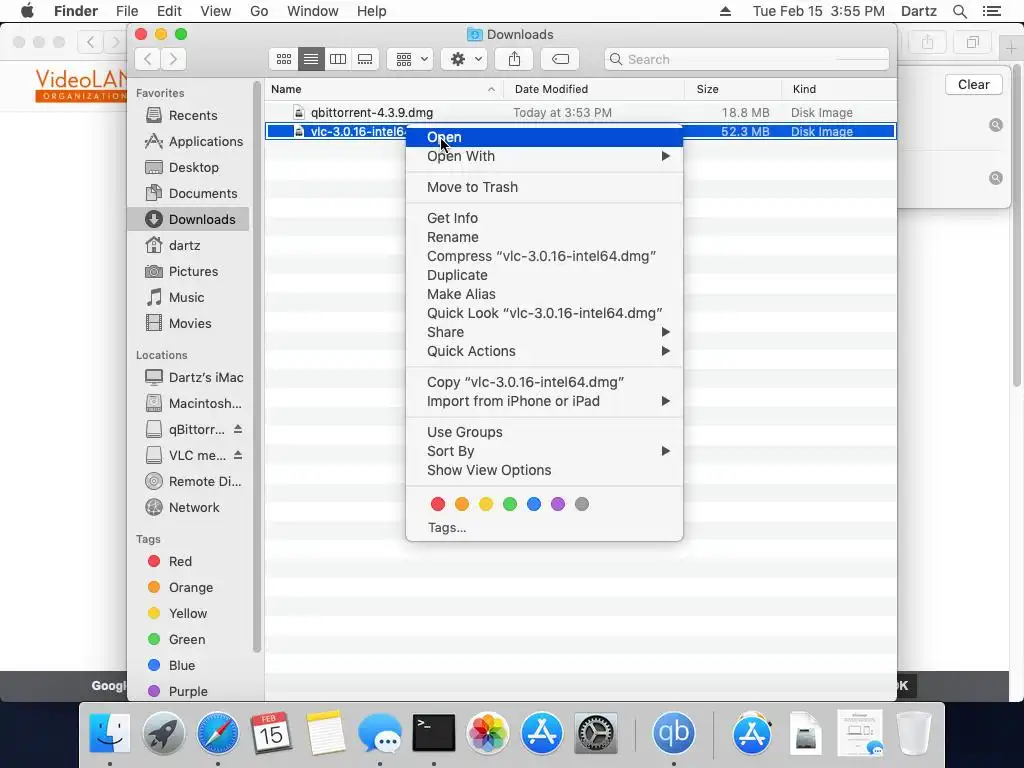1024x768 pixels.
Task: Open the gear action menu
Action: coord(464,59)
